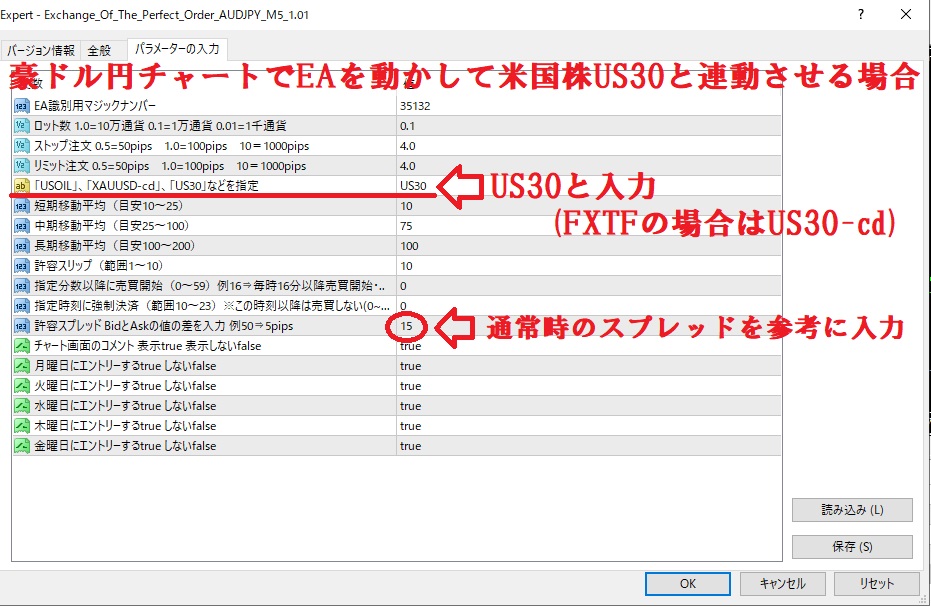This screenshot has width=931, height=607.
Task: Click the icon beside ストップ注文 row
Action: (21, 146)
